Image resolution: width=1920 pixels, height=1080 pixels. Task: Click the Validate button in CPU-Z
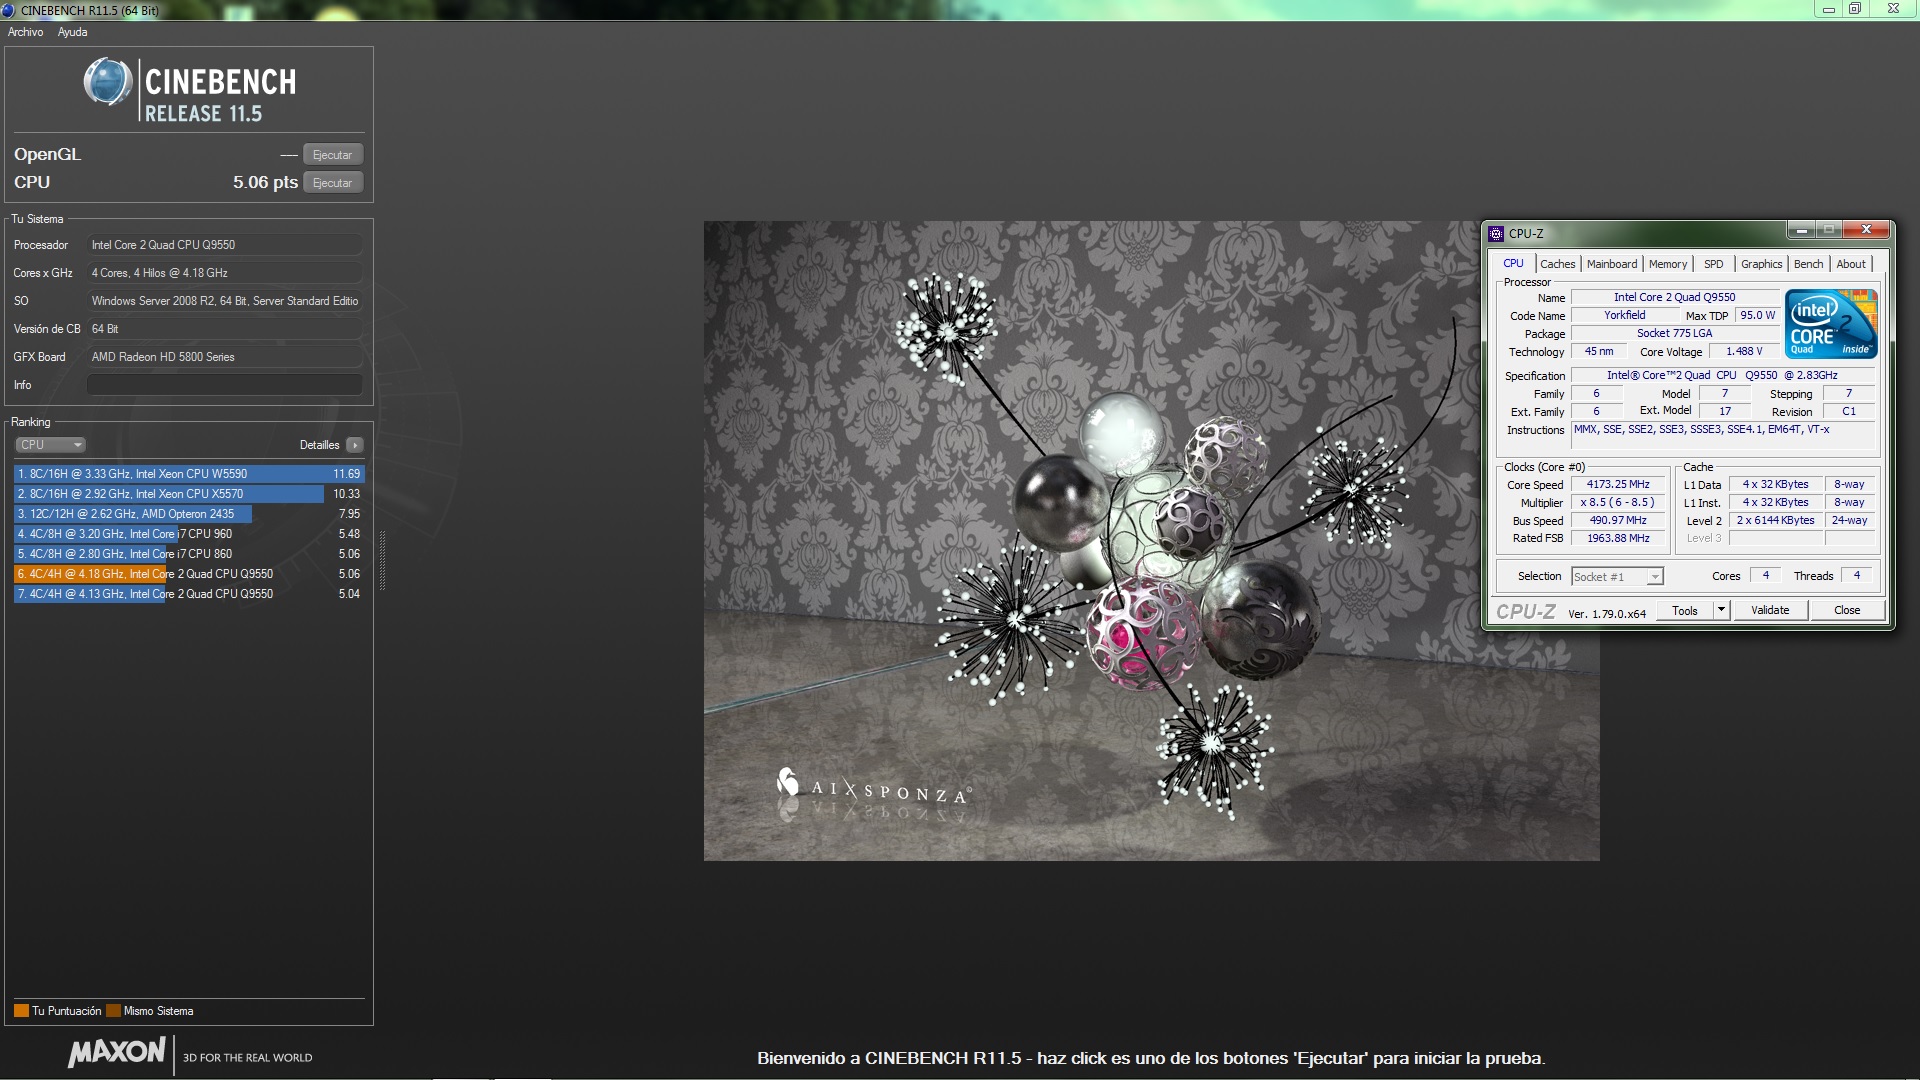coord(1770,611)
